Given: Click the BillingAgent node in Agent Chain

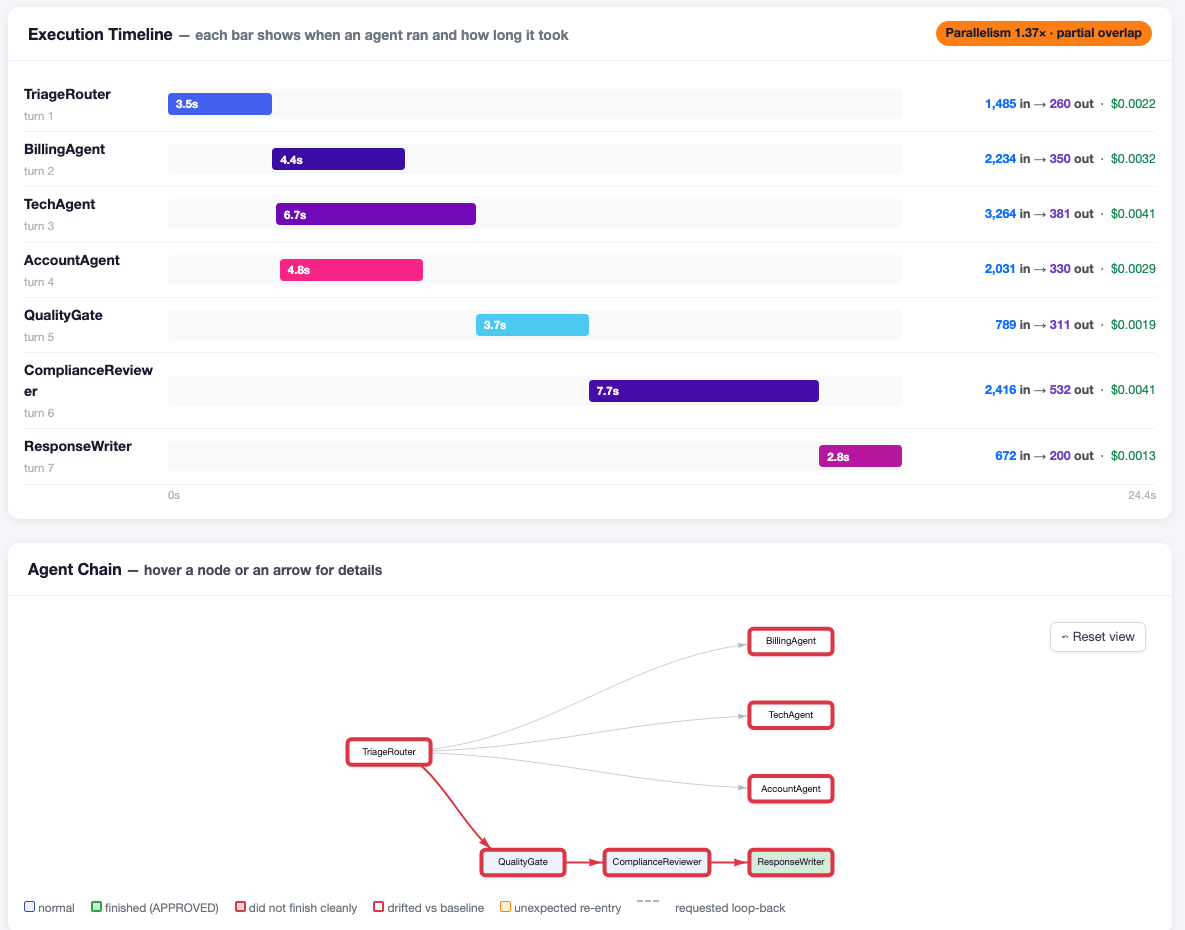Looking at the screenshot, I should click(791, 641).
